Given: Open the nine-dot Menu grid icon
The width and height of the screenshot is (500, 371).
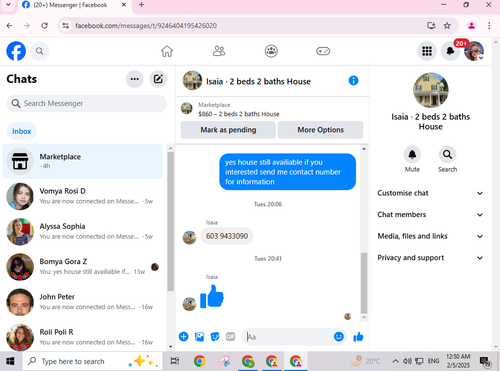Looking at the screenshot, I should [x=427, y=51].
